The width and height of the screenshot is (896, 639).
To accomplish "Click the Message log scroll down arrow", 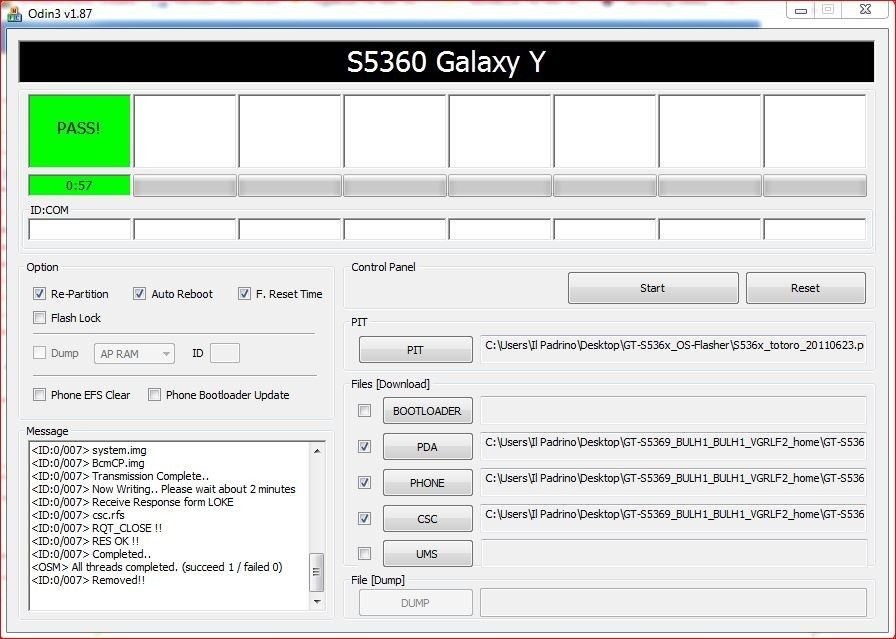I will 317,602.
